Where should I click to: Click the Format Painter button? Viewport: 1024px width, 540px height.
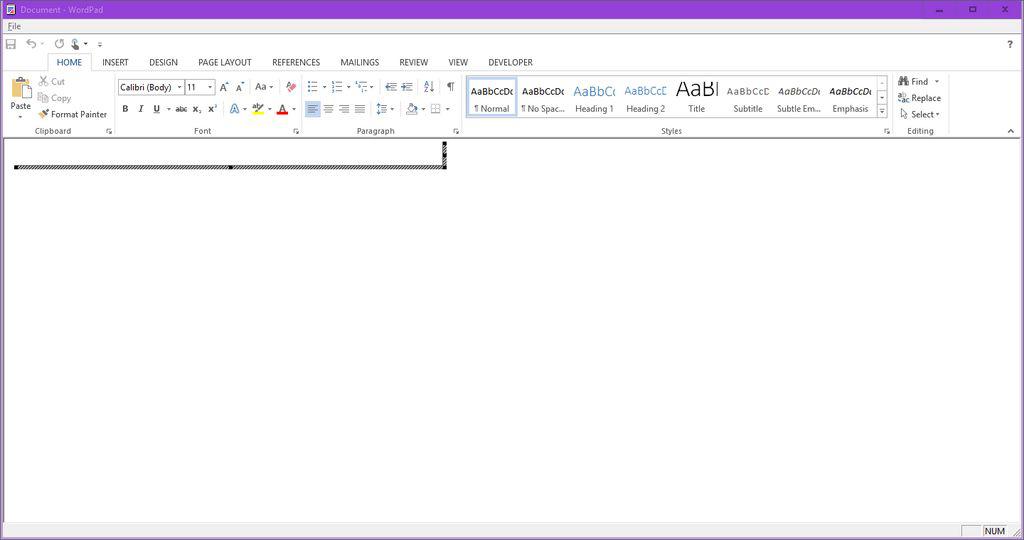point(72,114)
